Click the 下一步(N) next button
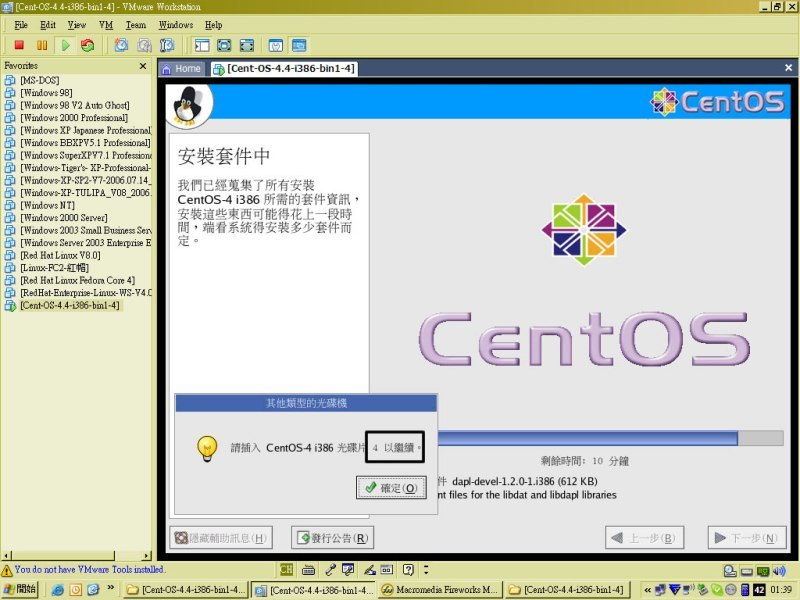This screenshot has height=600, width=800. (x=746, y=538)
